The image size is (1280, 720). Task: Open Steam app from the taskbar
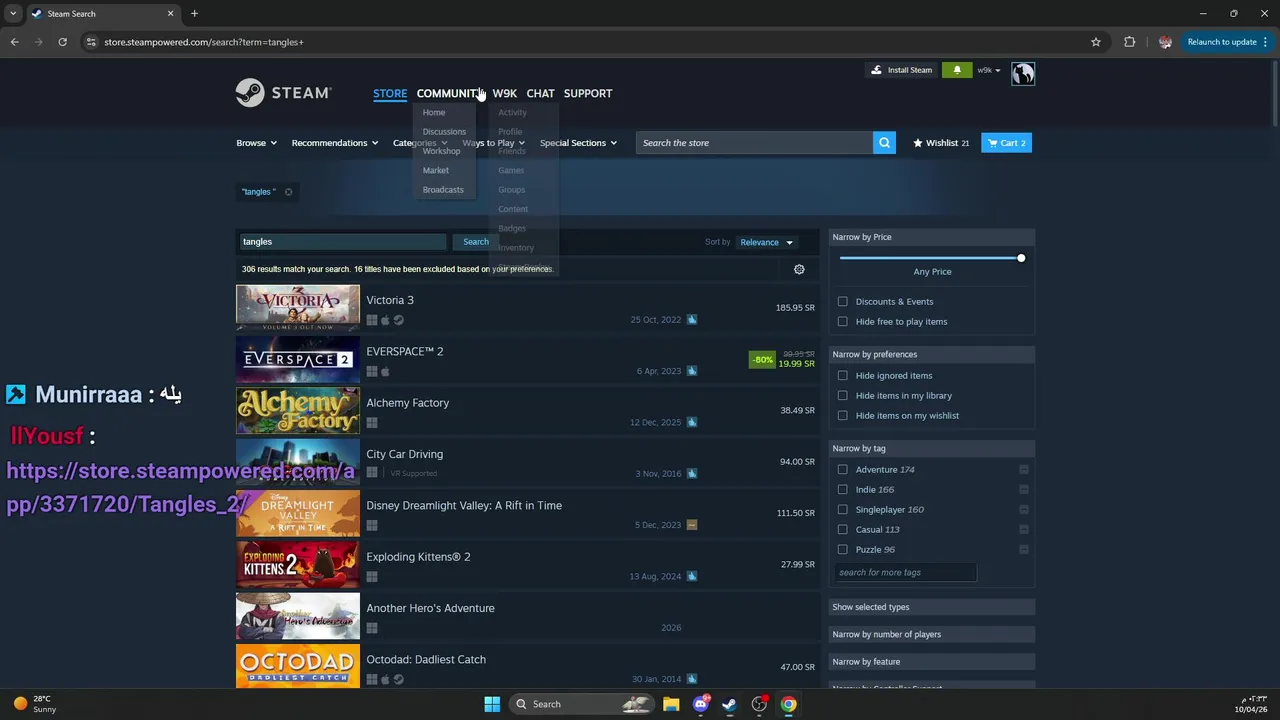[x=730, y=704]
